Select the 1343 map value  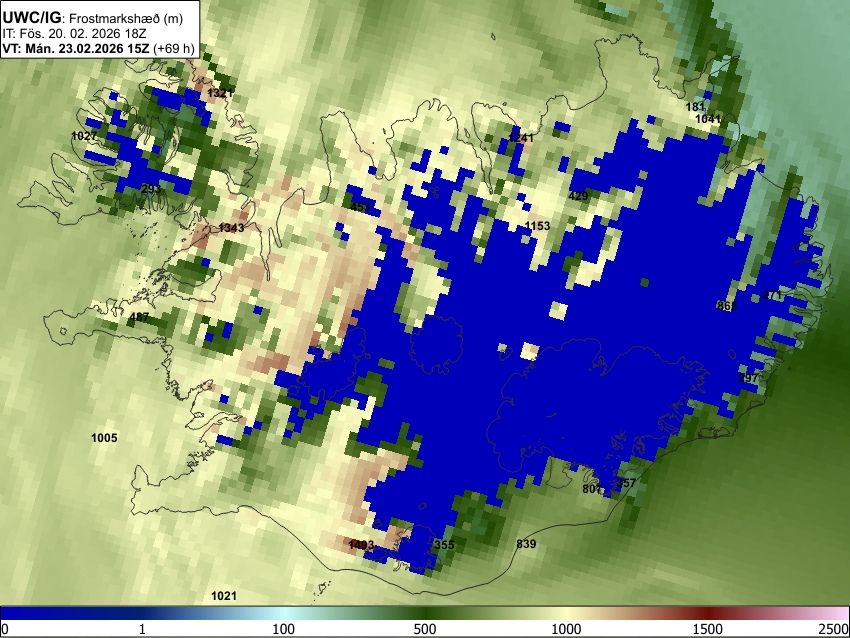(x=231, y=228)
